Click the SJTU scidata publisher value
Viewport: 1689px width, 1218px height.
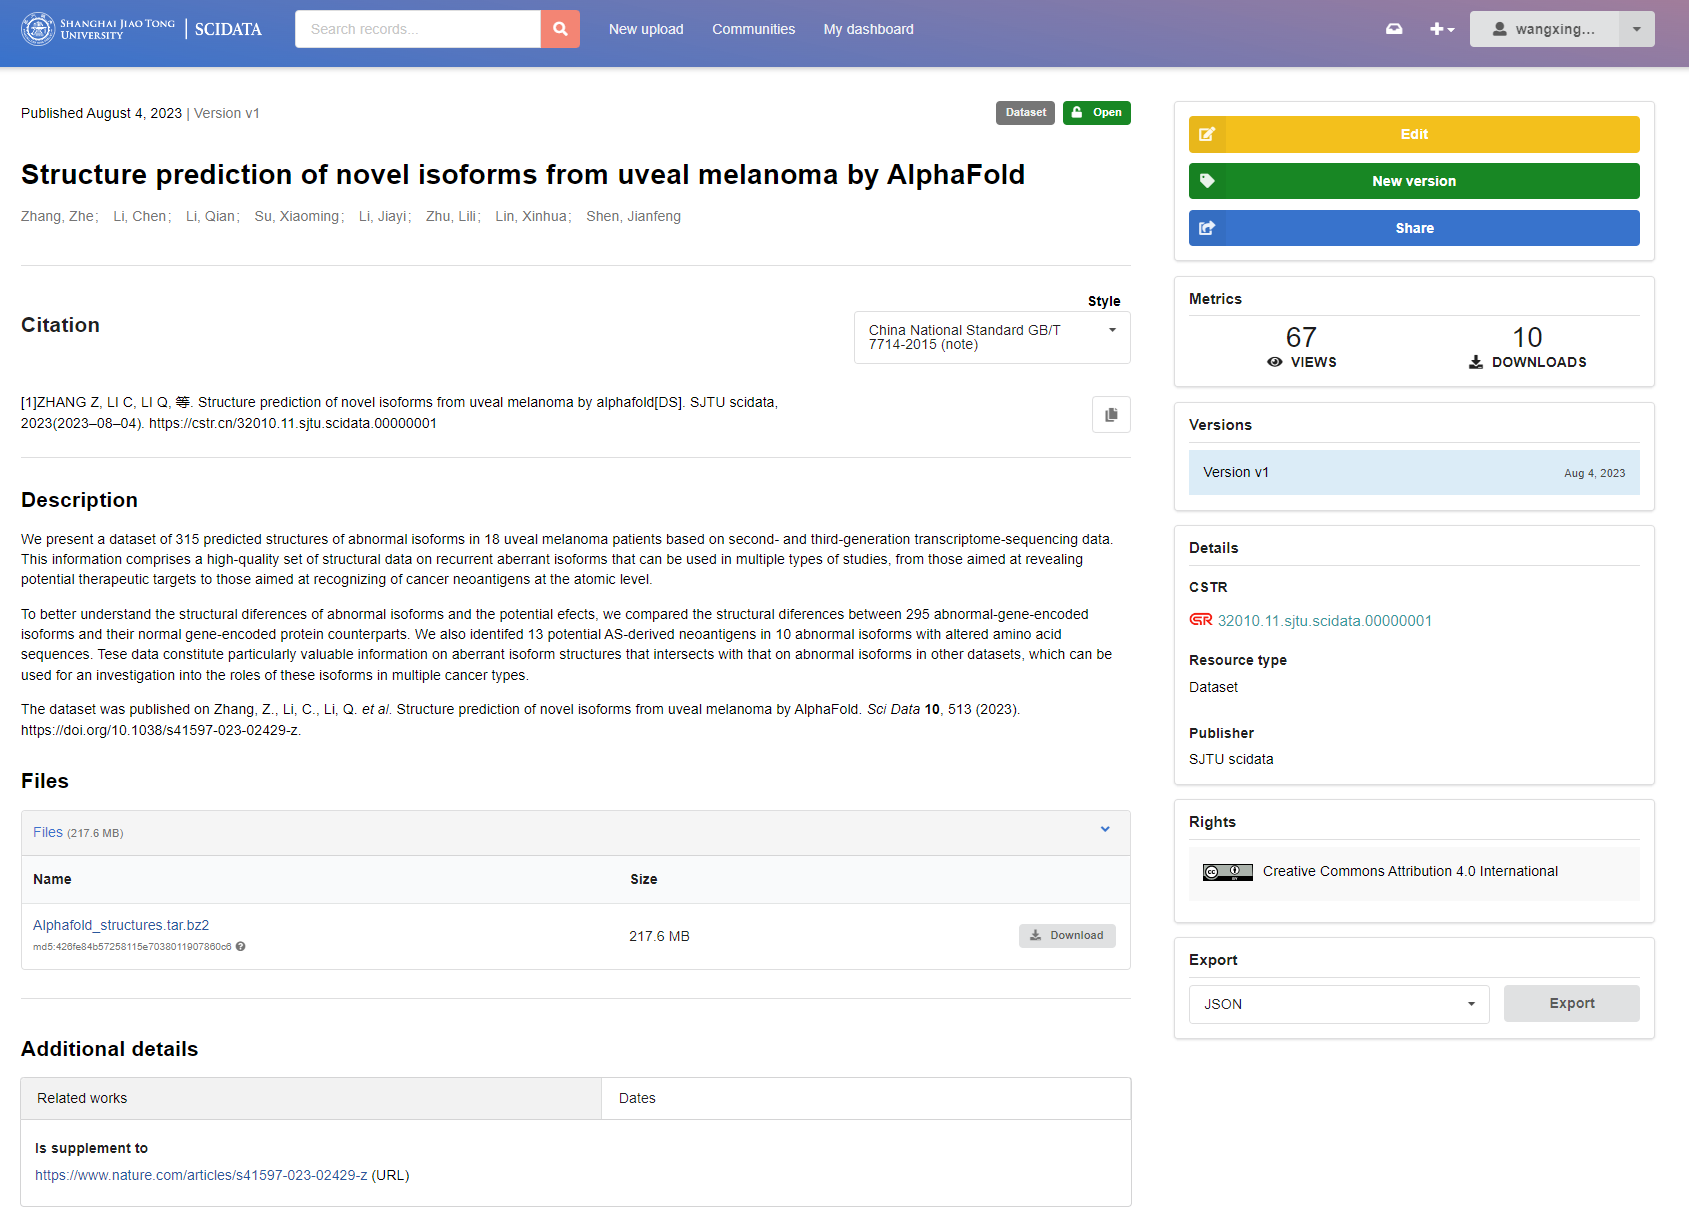pos(1231,759)
